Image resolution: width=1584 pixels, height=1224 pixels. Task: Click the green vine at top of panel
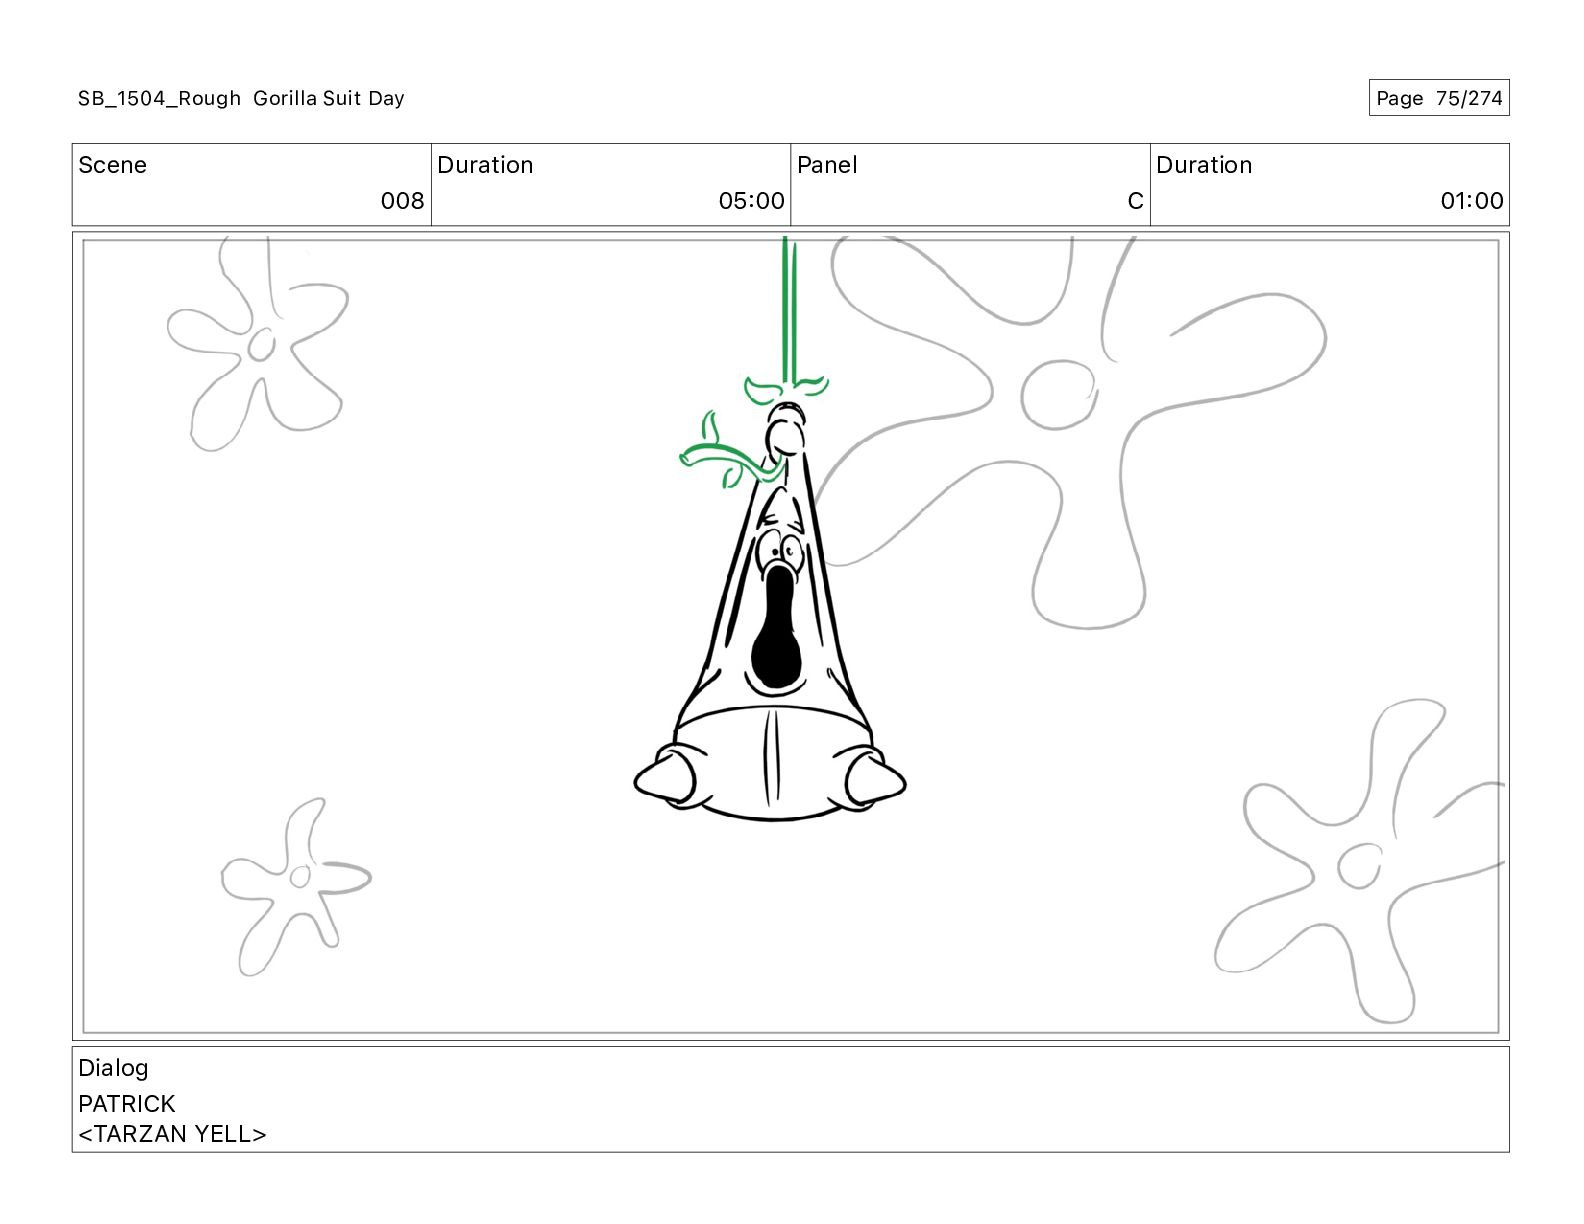click(x=789, y=310)
